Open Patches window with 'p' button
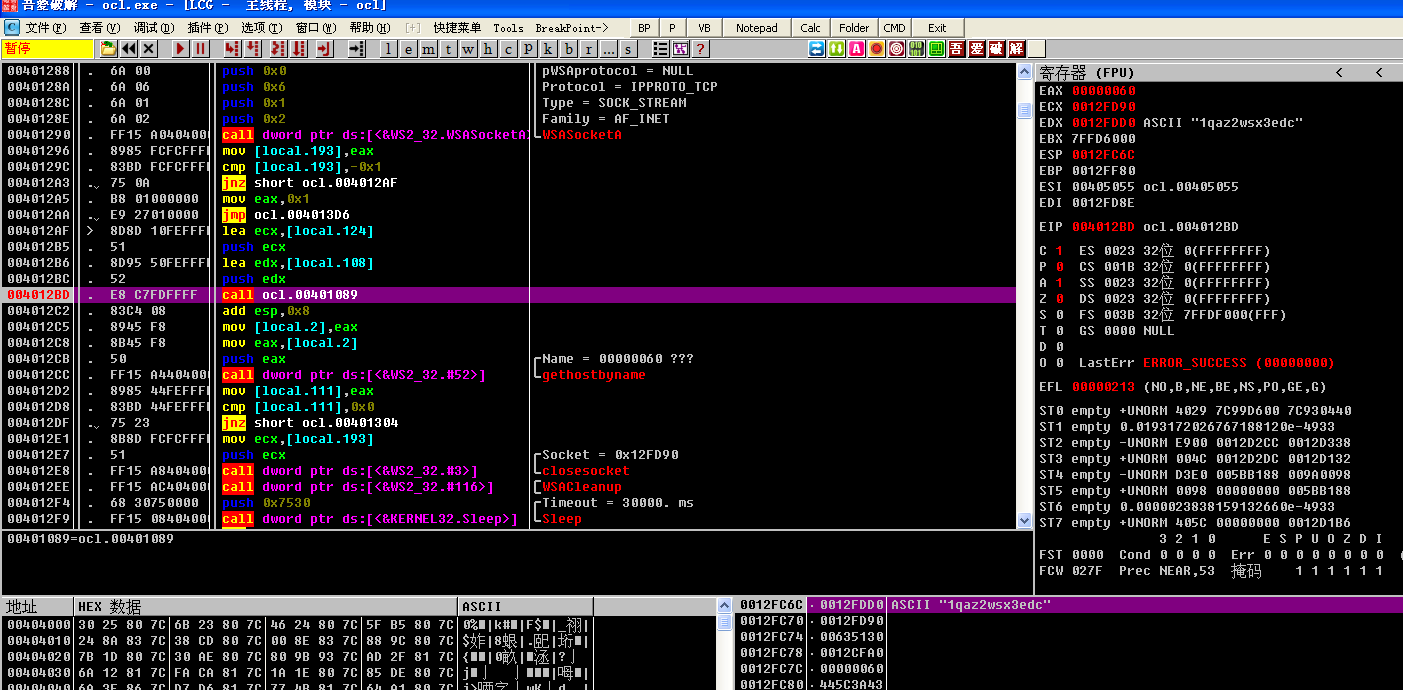1403x690 pixels. 528,48
